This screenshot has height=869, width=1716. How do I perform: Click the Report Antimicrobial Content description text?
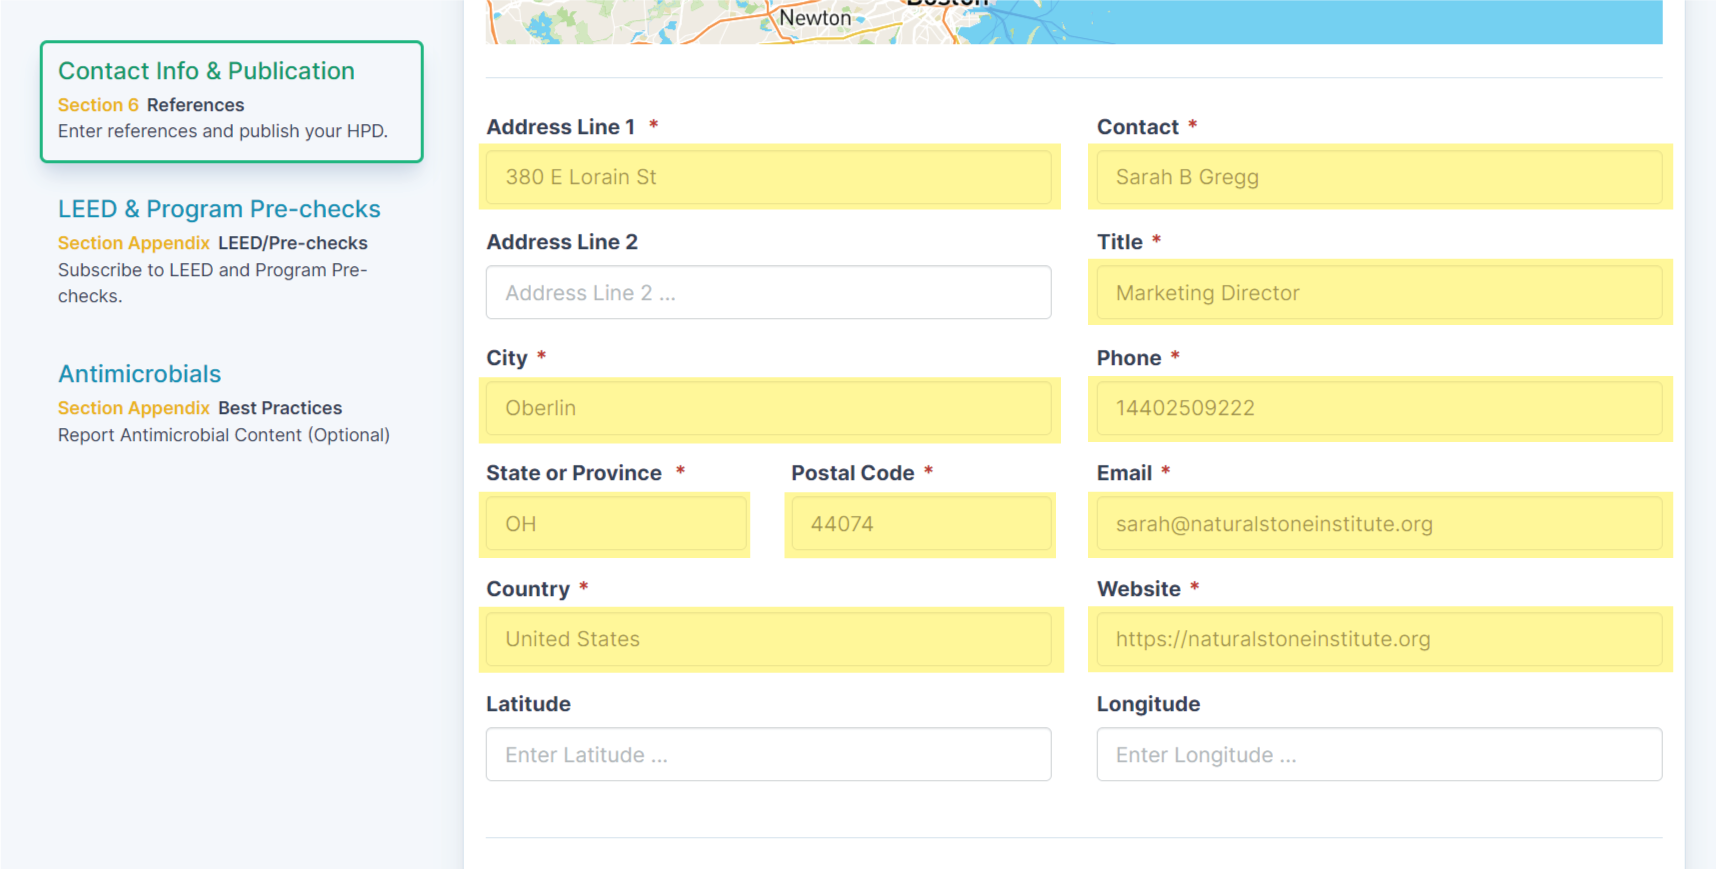click(x=223, y=435)
